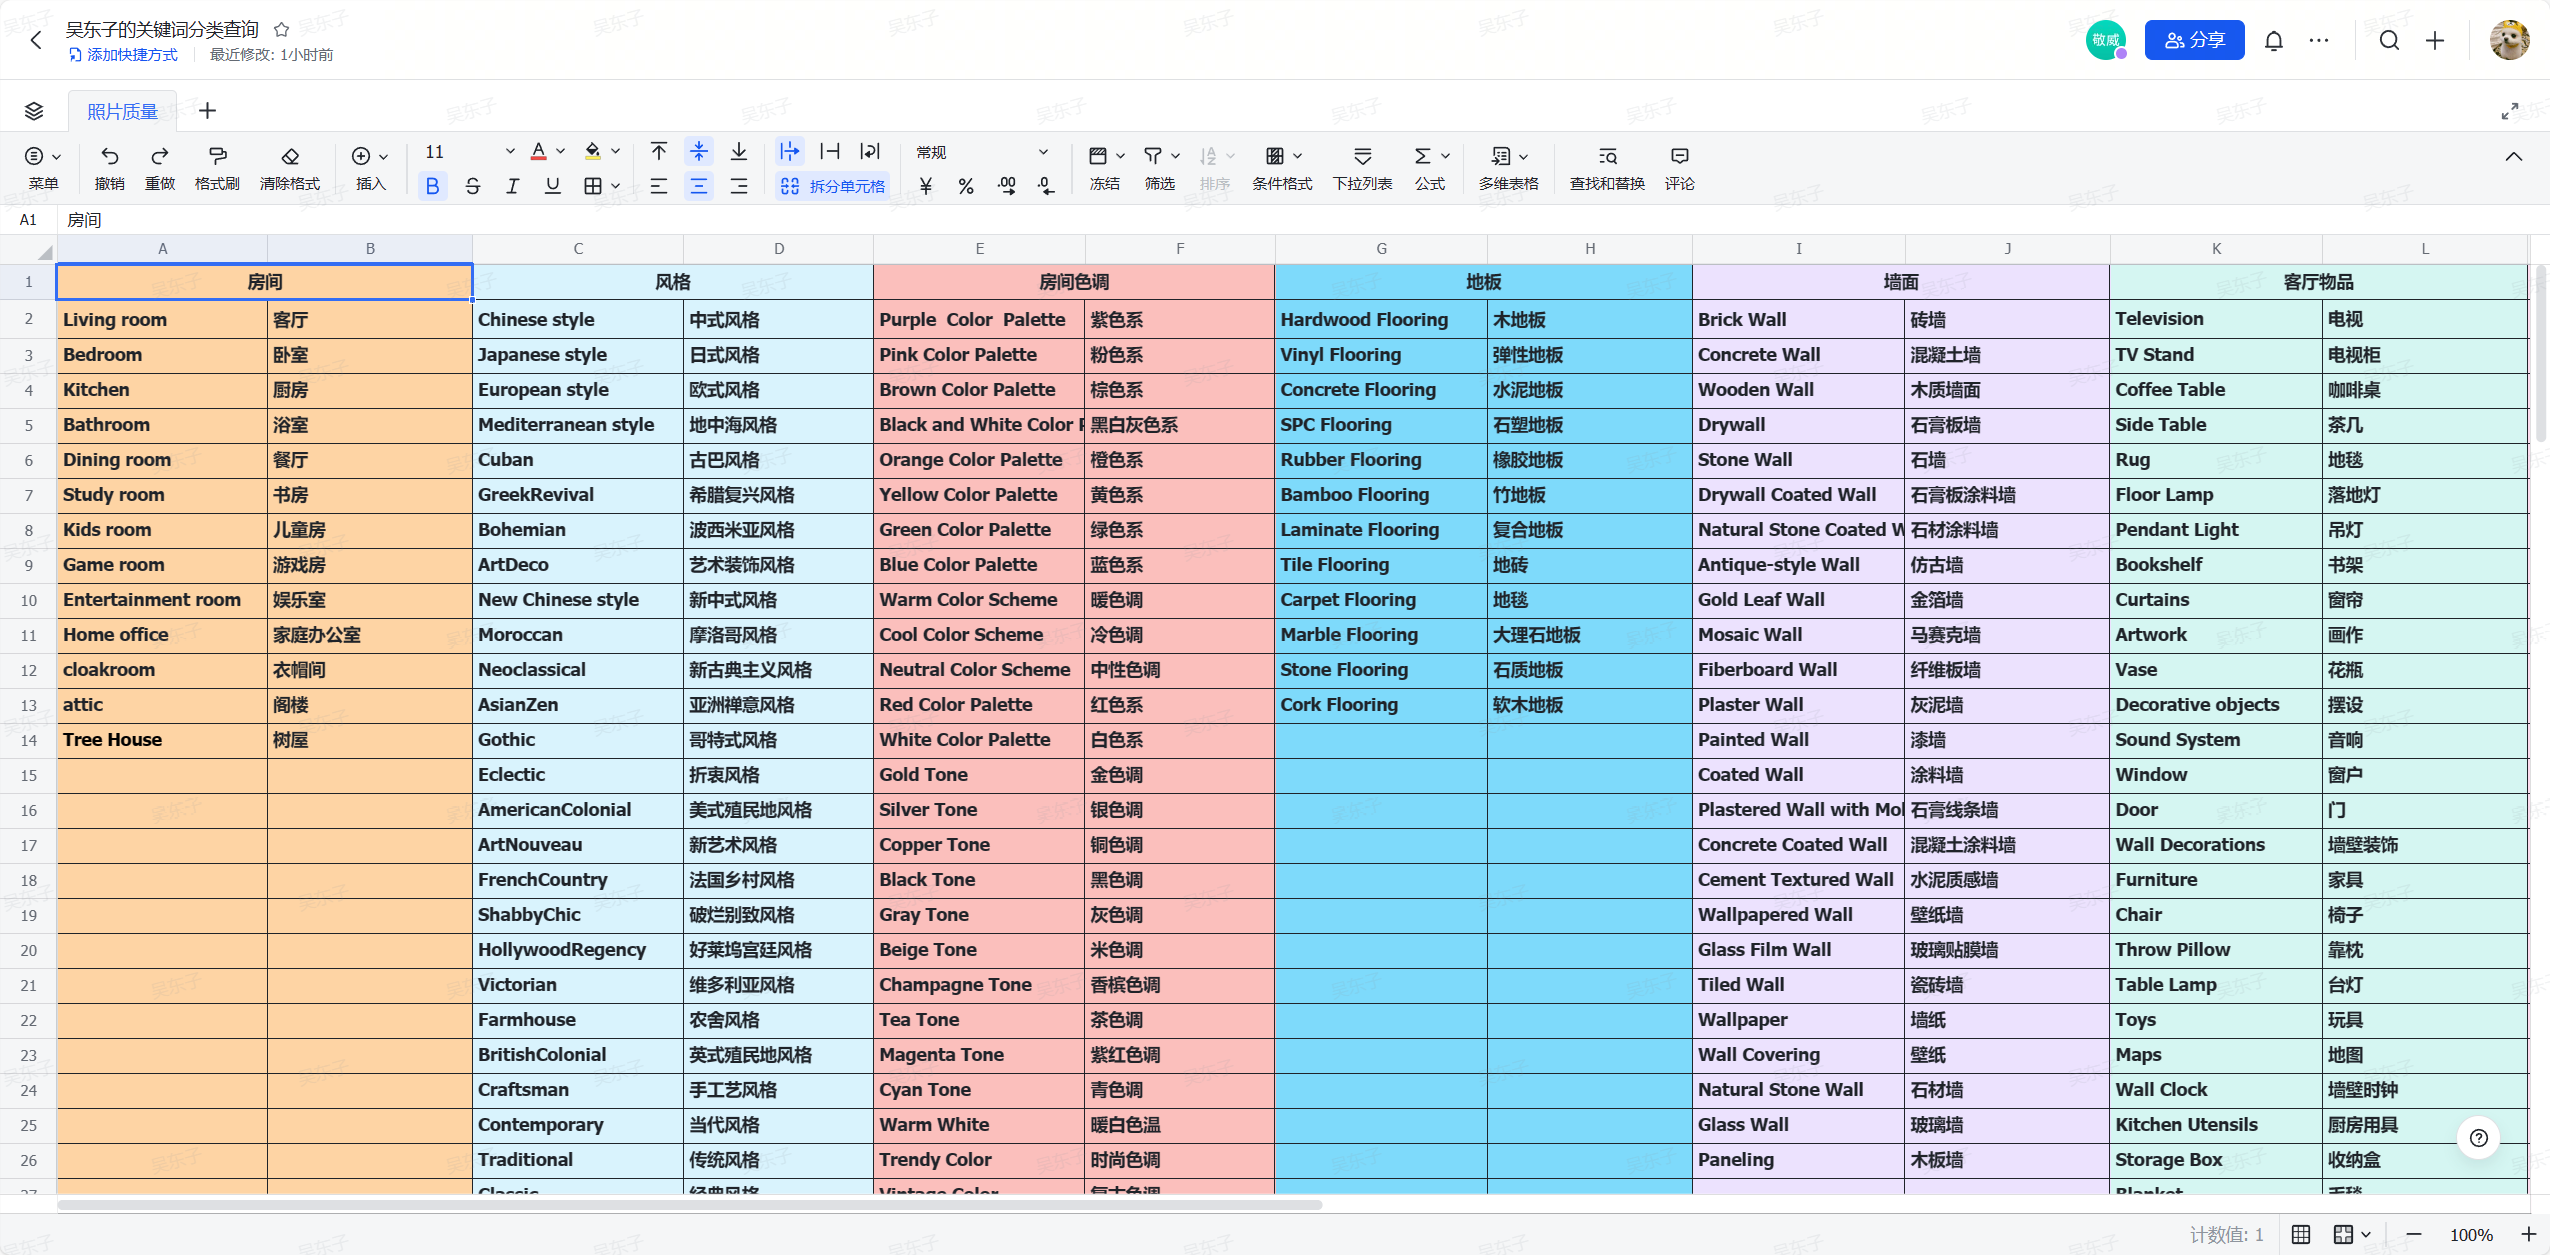
Task: Toggle italic text formatting
Action: click(x=512, y=186)
